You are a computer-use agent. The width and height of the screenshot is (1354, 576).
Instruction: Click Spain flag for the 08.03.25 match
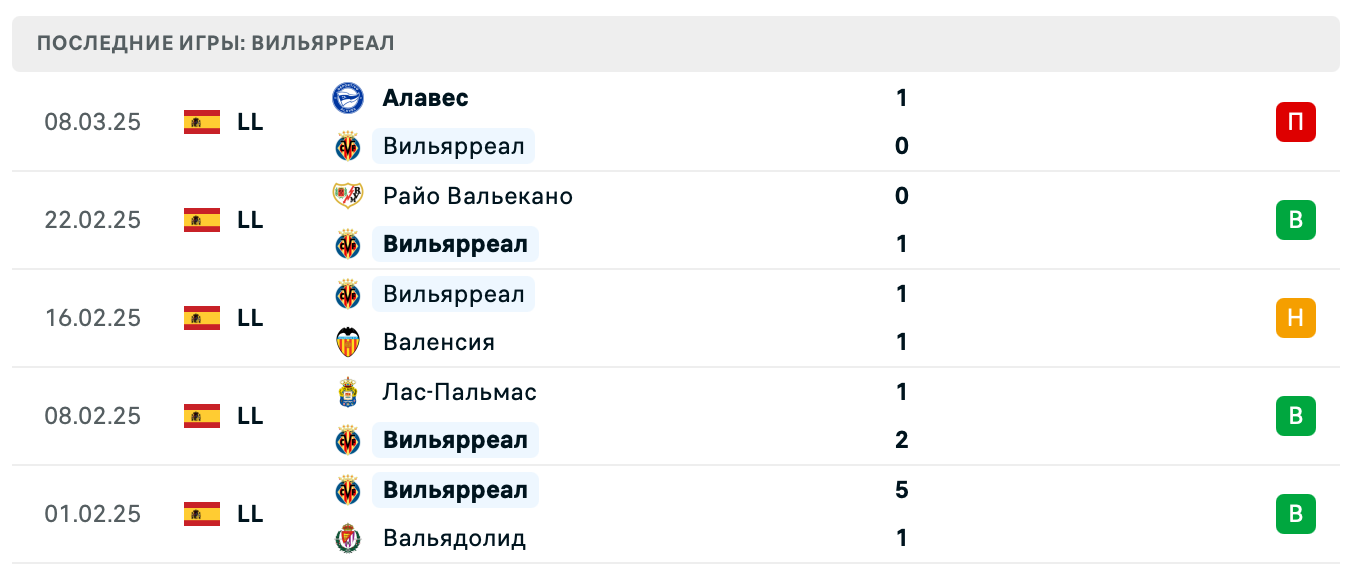pos(202,122)
